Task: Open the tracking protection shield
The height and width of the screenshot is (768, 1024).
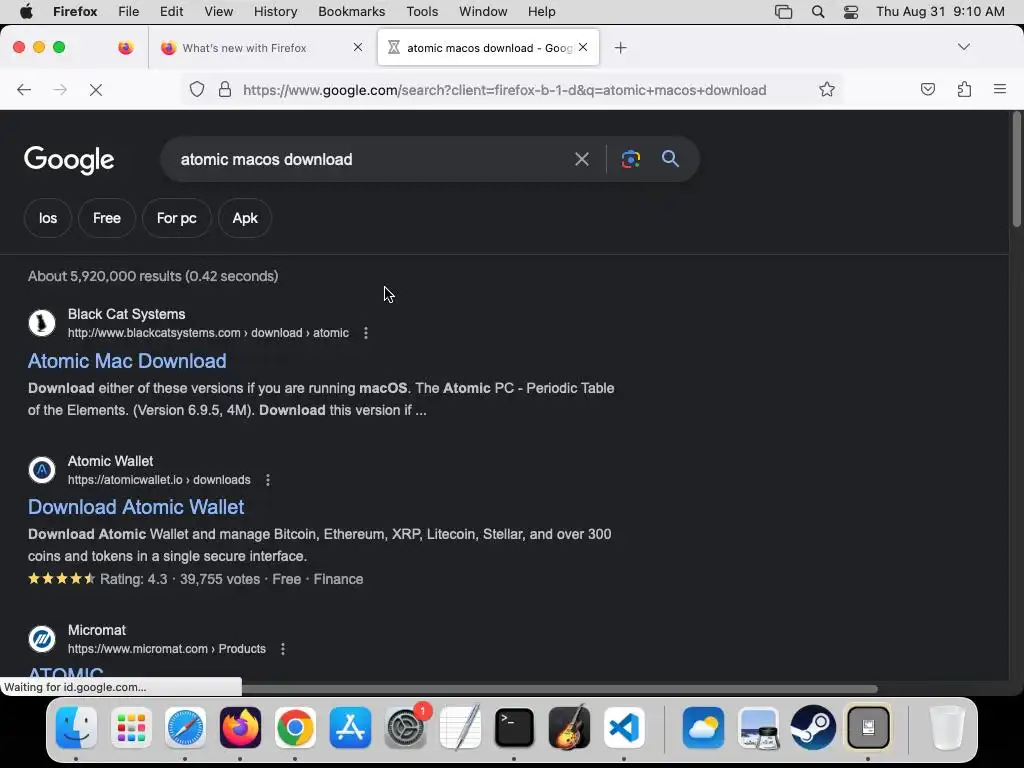Action: tap(197, 89)
